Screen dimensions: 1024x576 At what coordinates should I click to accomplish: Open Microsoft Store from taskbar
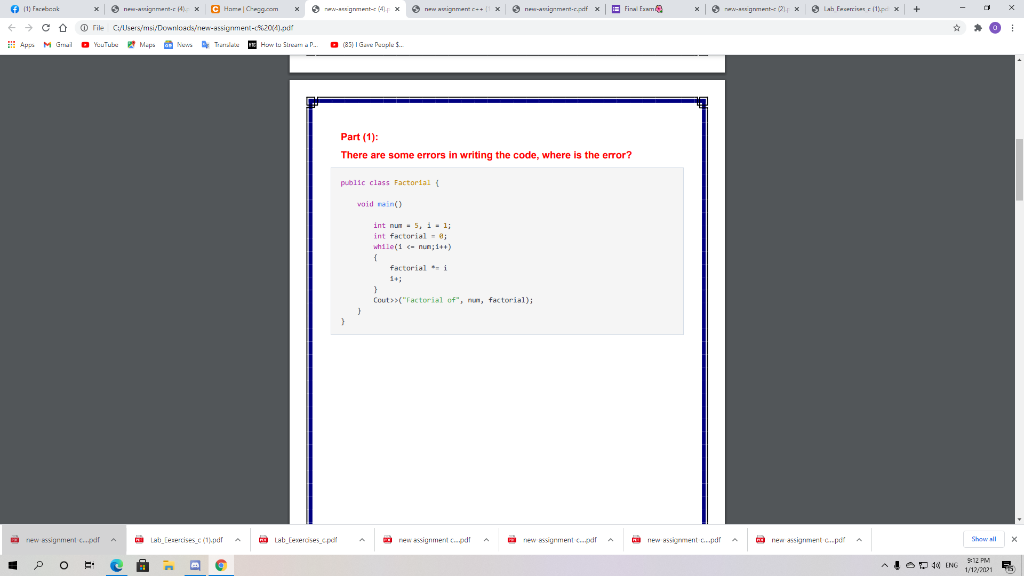(x=142, y=566)
